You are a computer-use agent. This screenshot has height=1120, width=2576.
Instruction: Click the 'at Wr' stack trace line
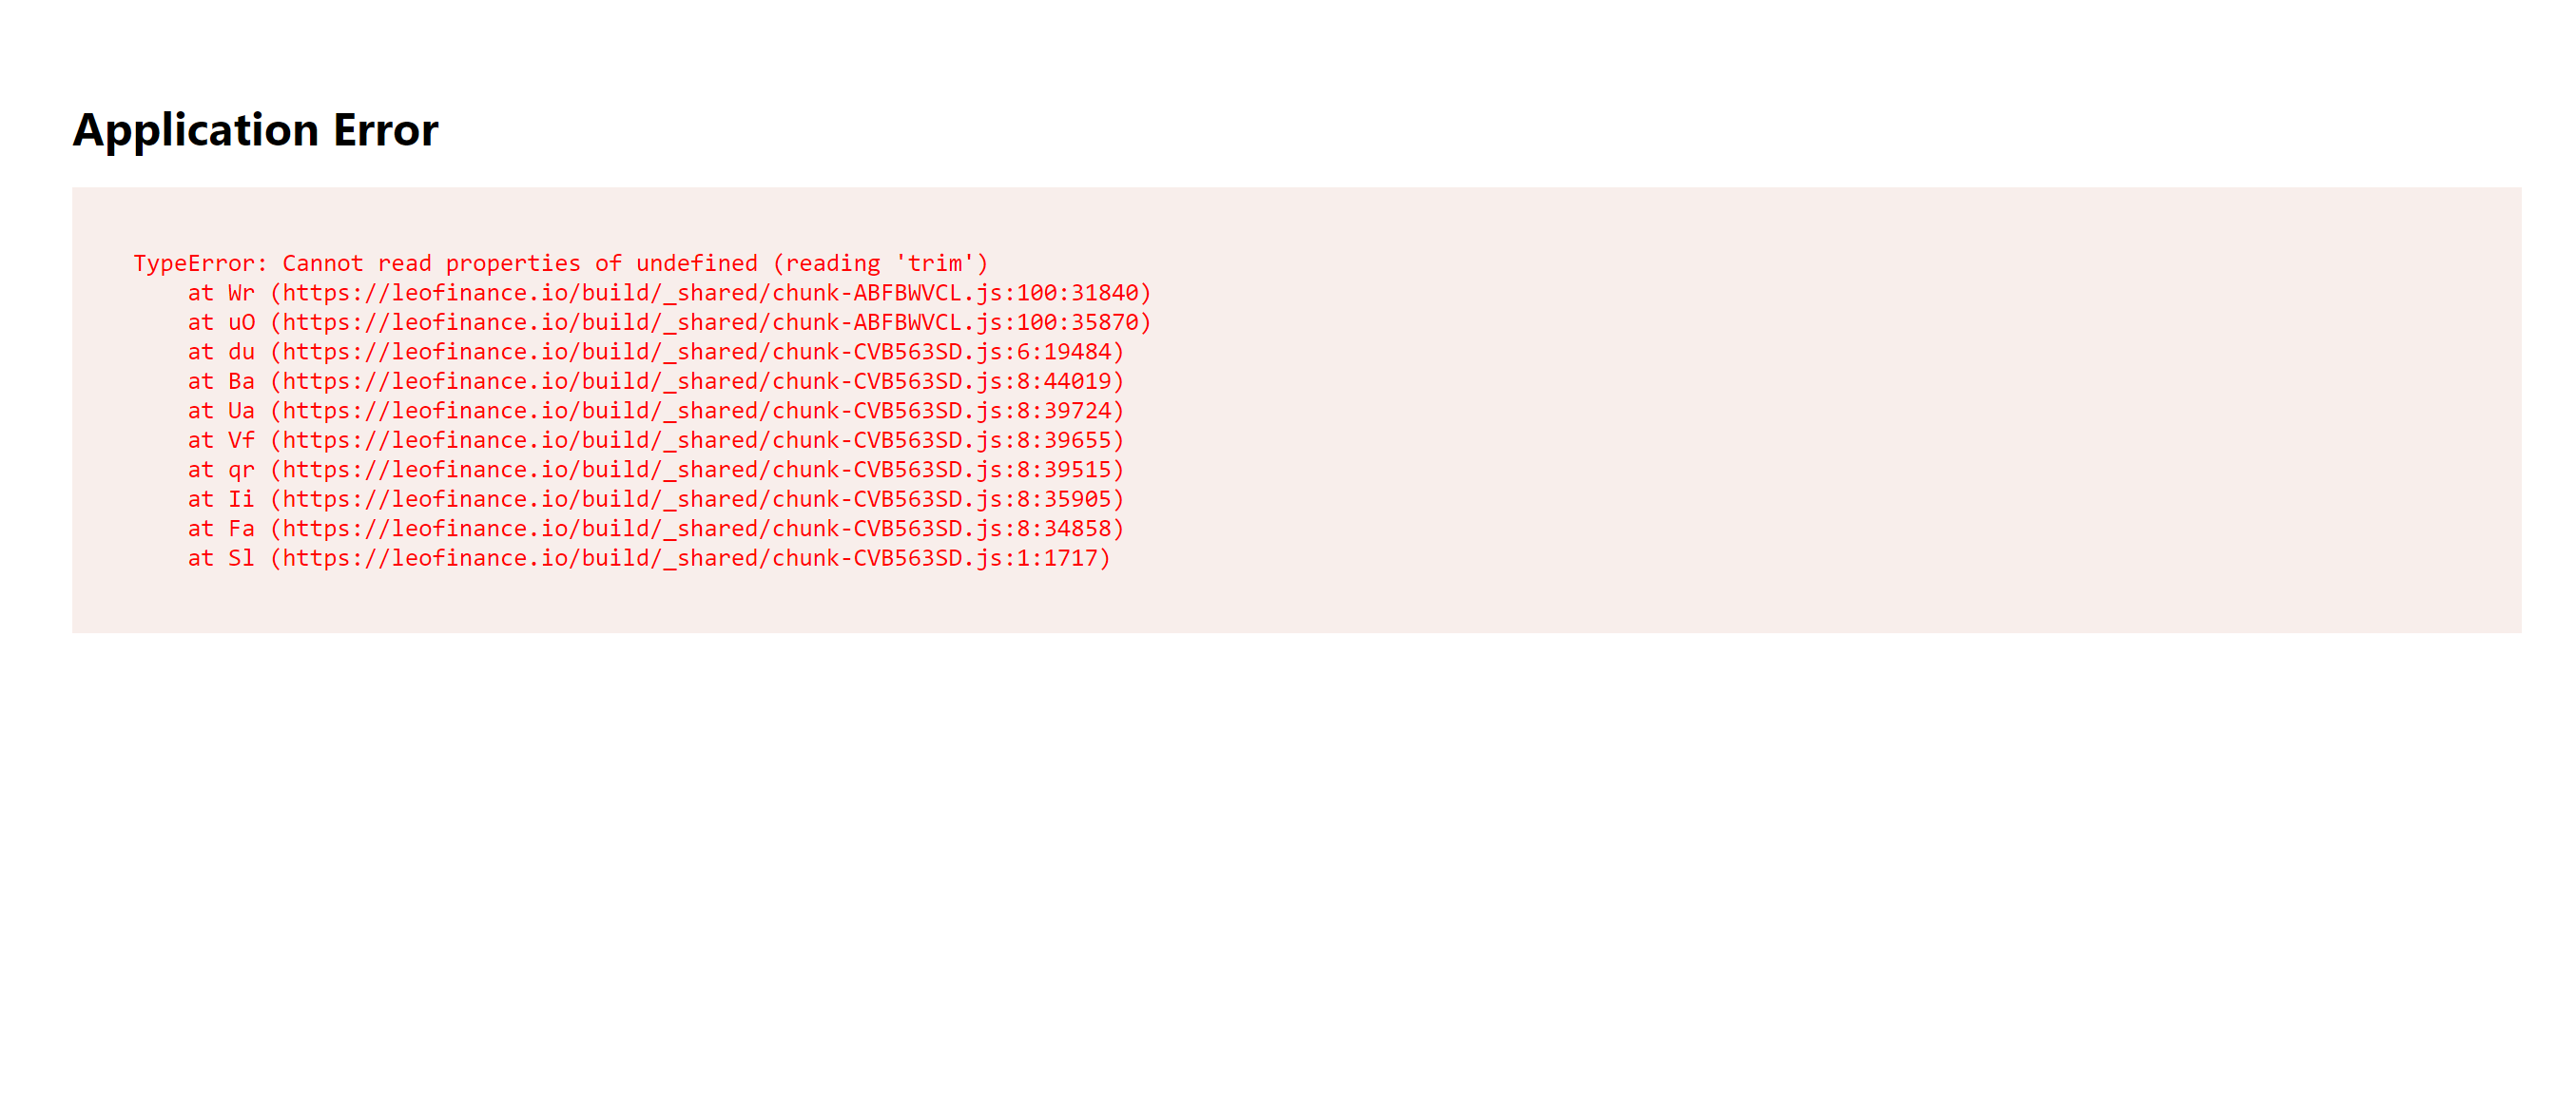tap(670, 293)
